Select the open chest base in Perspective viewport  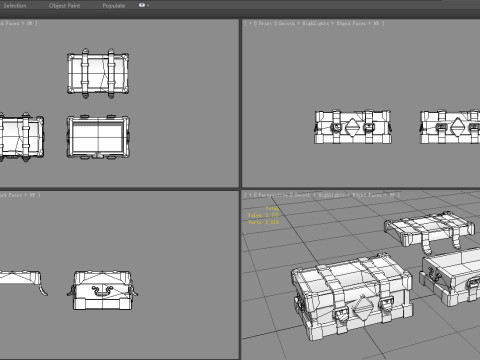[x=450, y=277]
